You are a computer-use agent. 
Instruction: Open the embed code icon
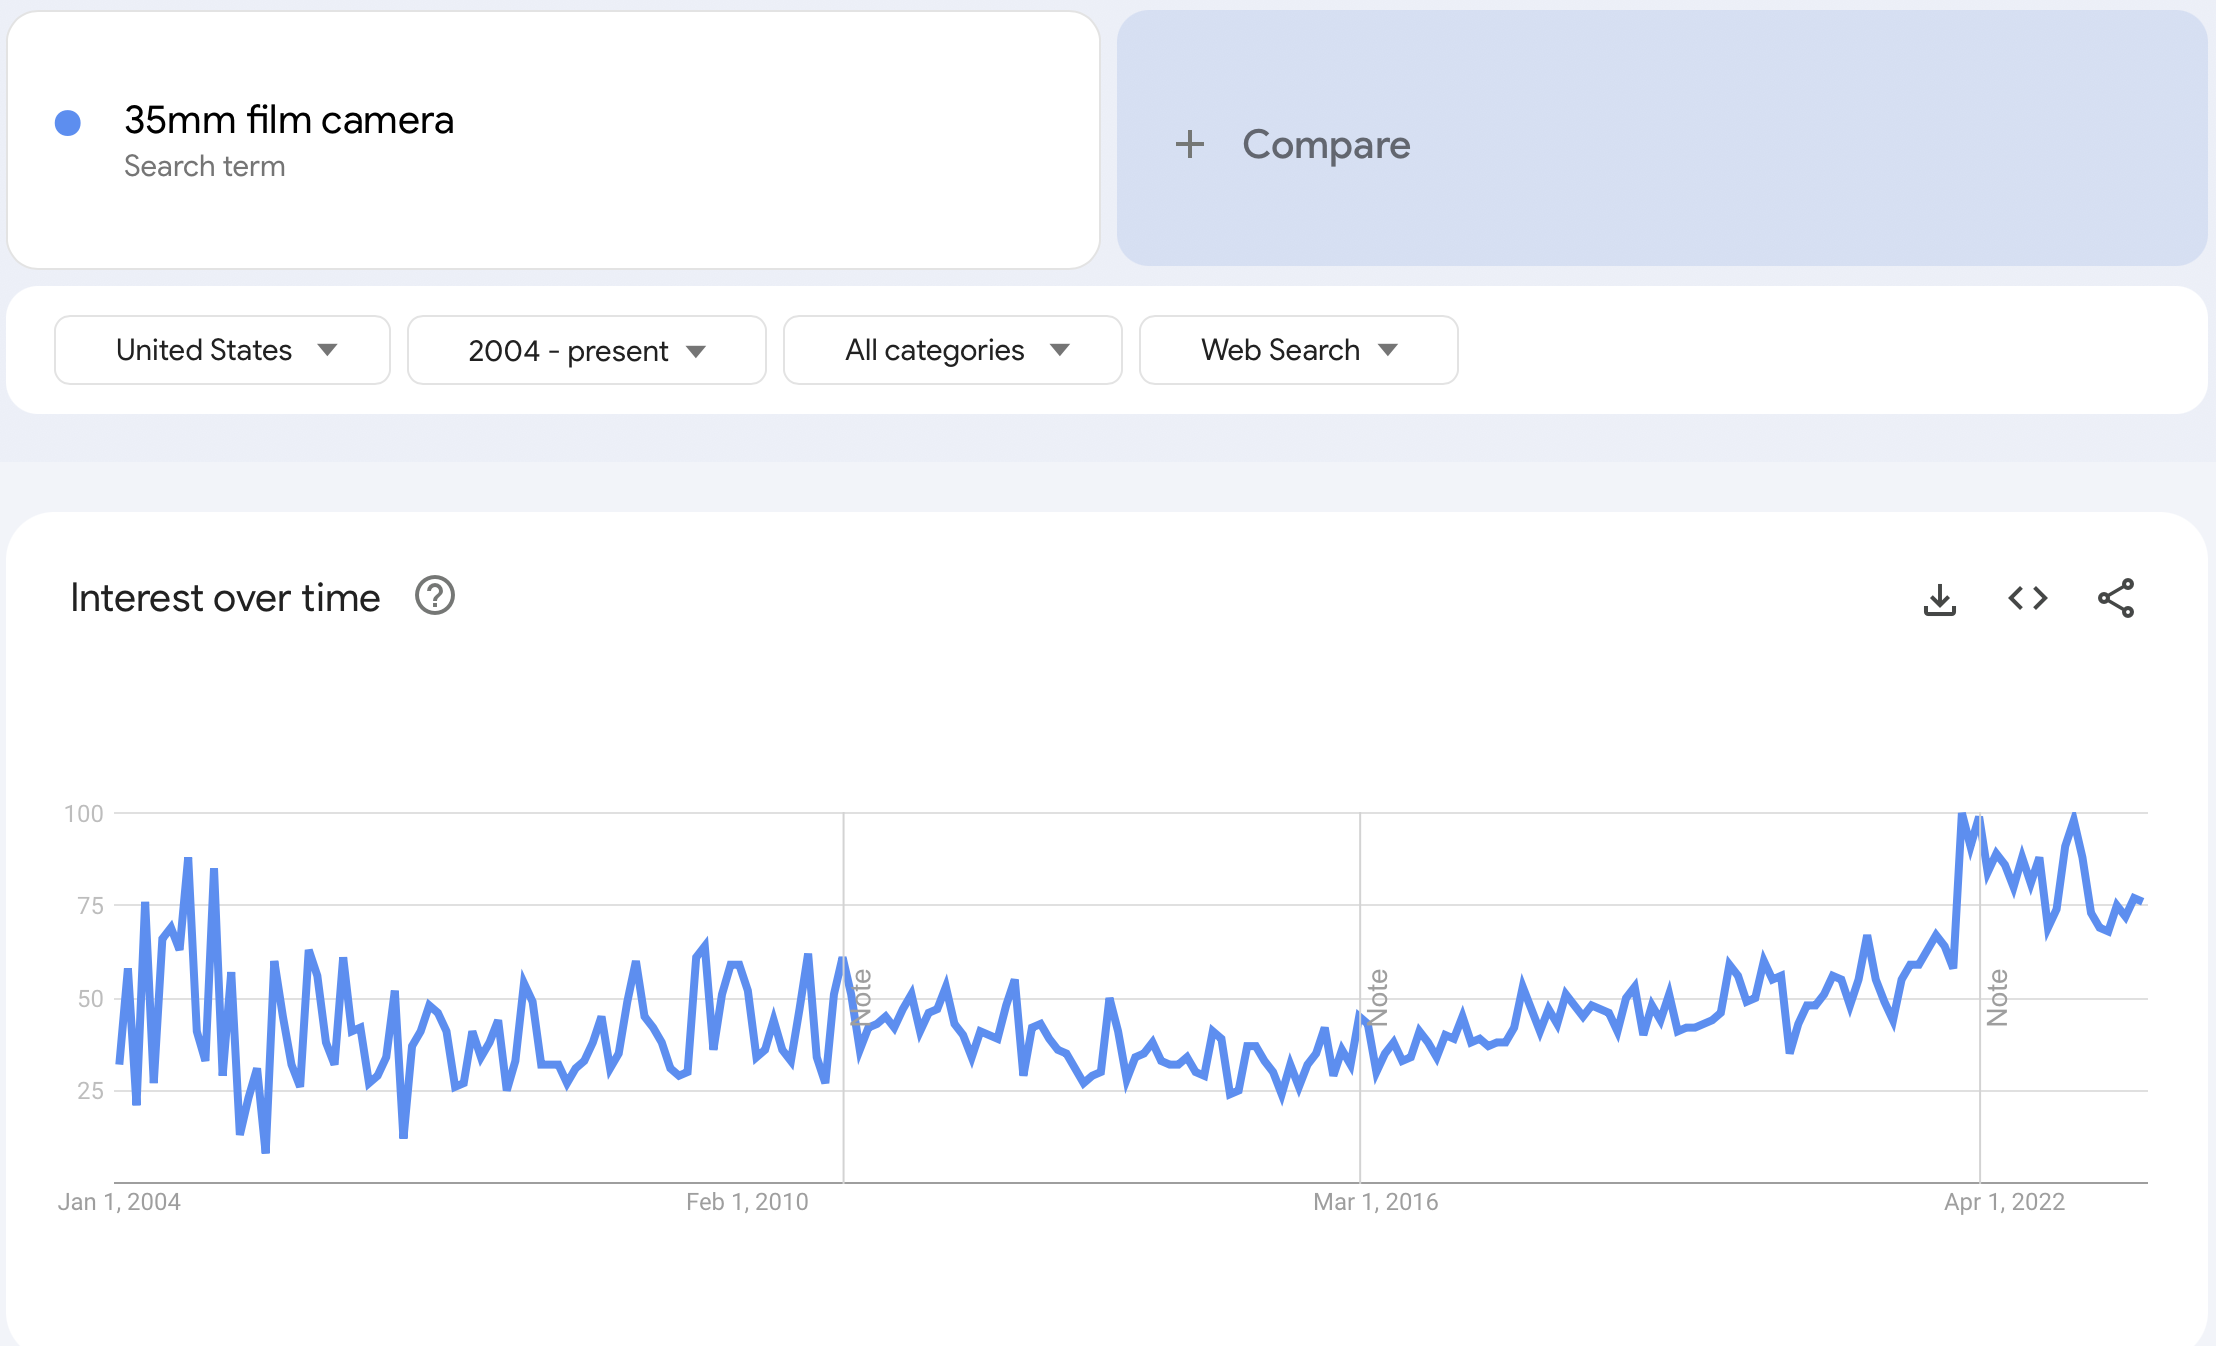[2028, 598]
